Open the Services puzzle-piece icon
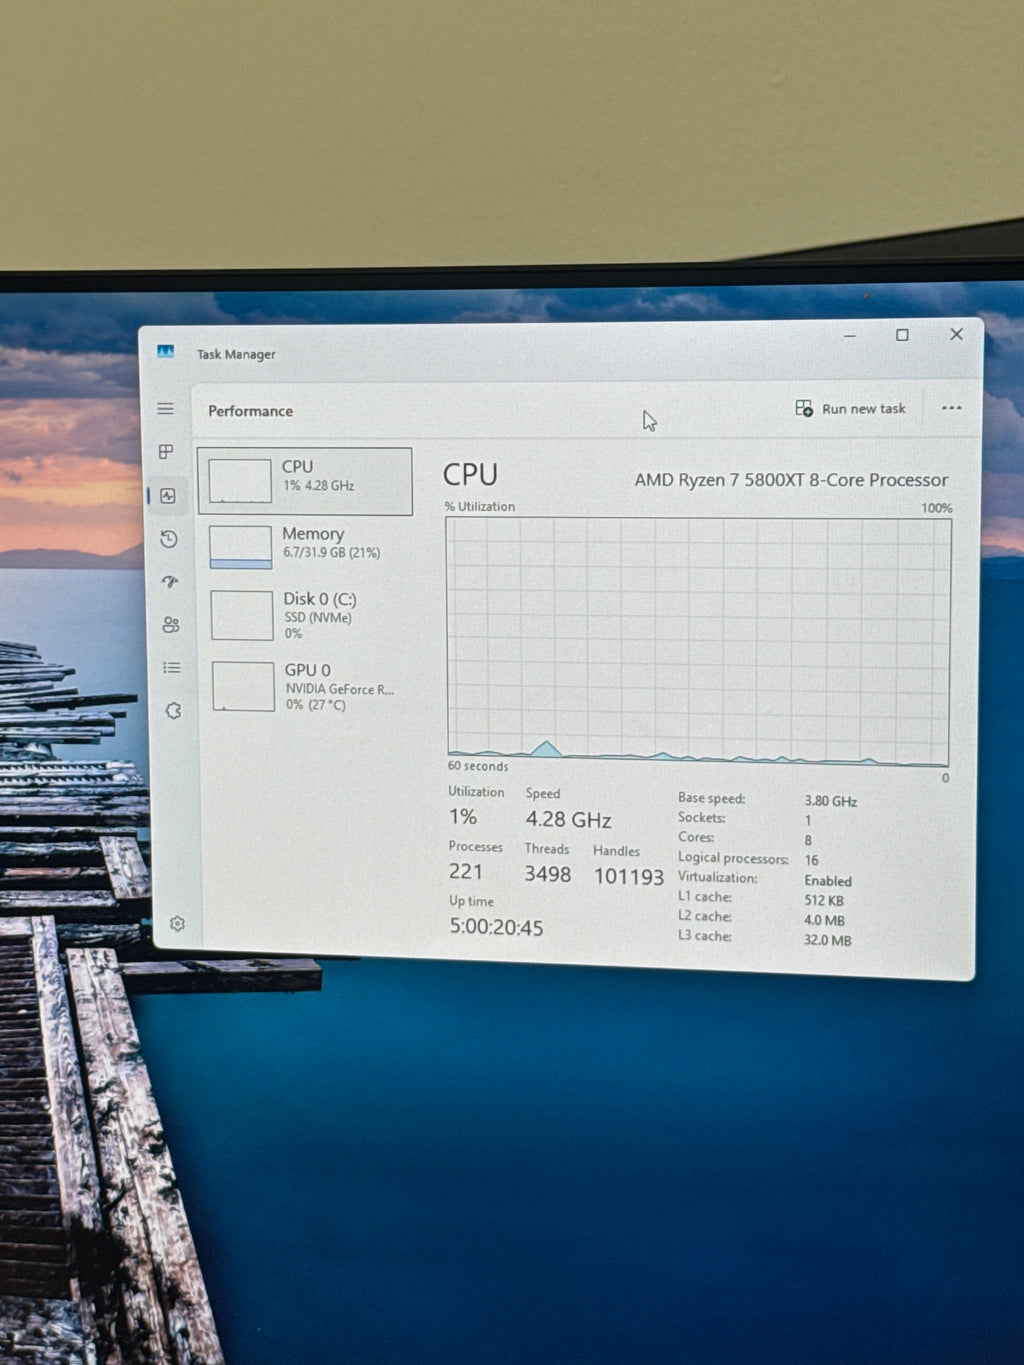 point(173,711)
